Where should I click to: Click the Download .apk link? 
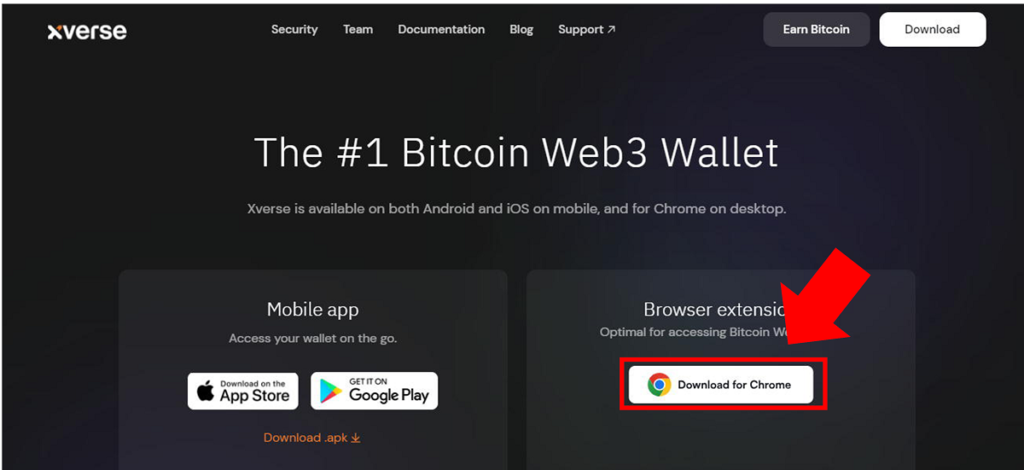pos(312,437)
